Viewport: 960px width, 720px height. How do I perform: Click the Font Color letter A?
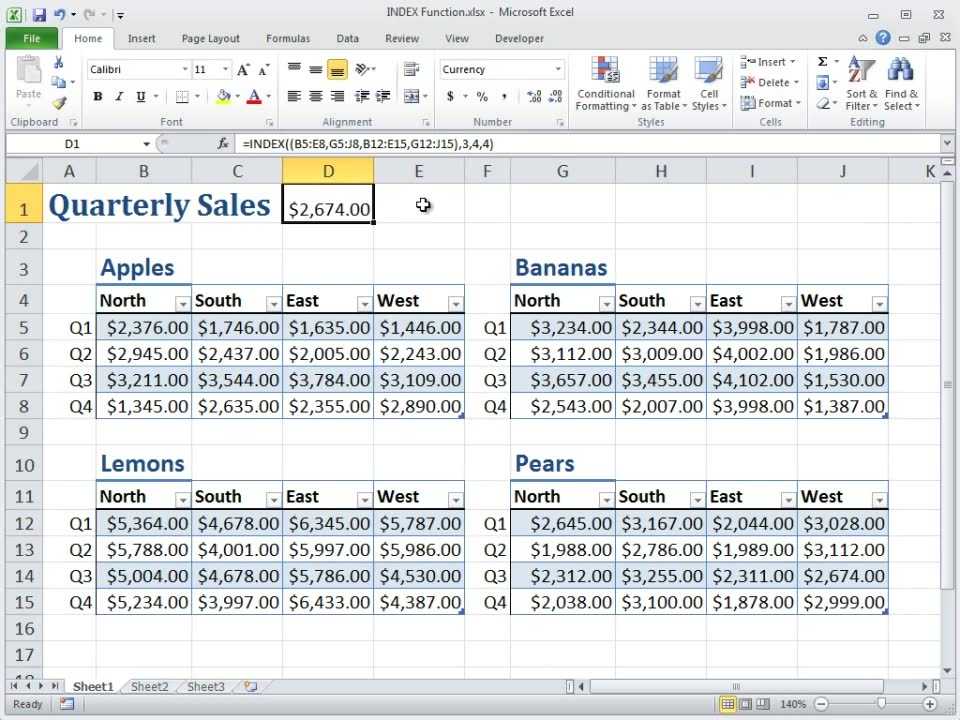[254, 97]
